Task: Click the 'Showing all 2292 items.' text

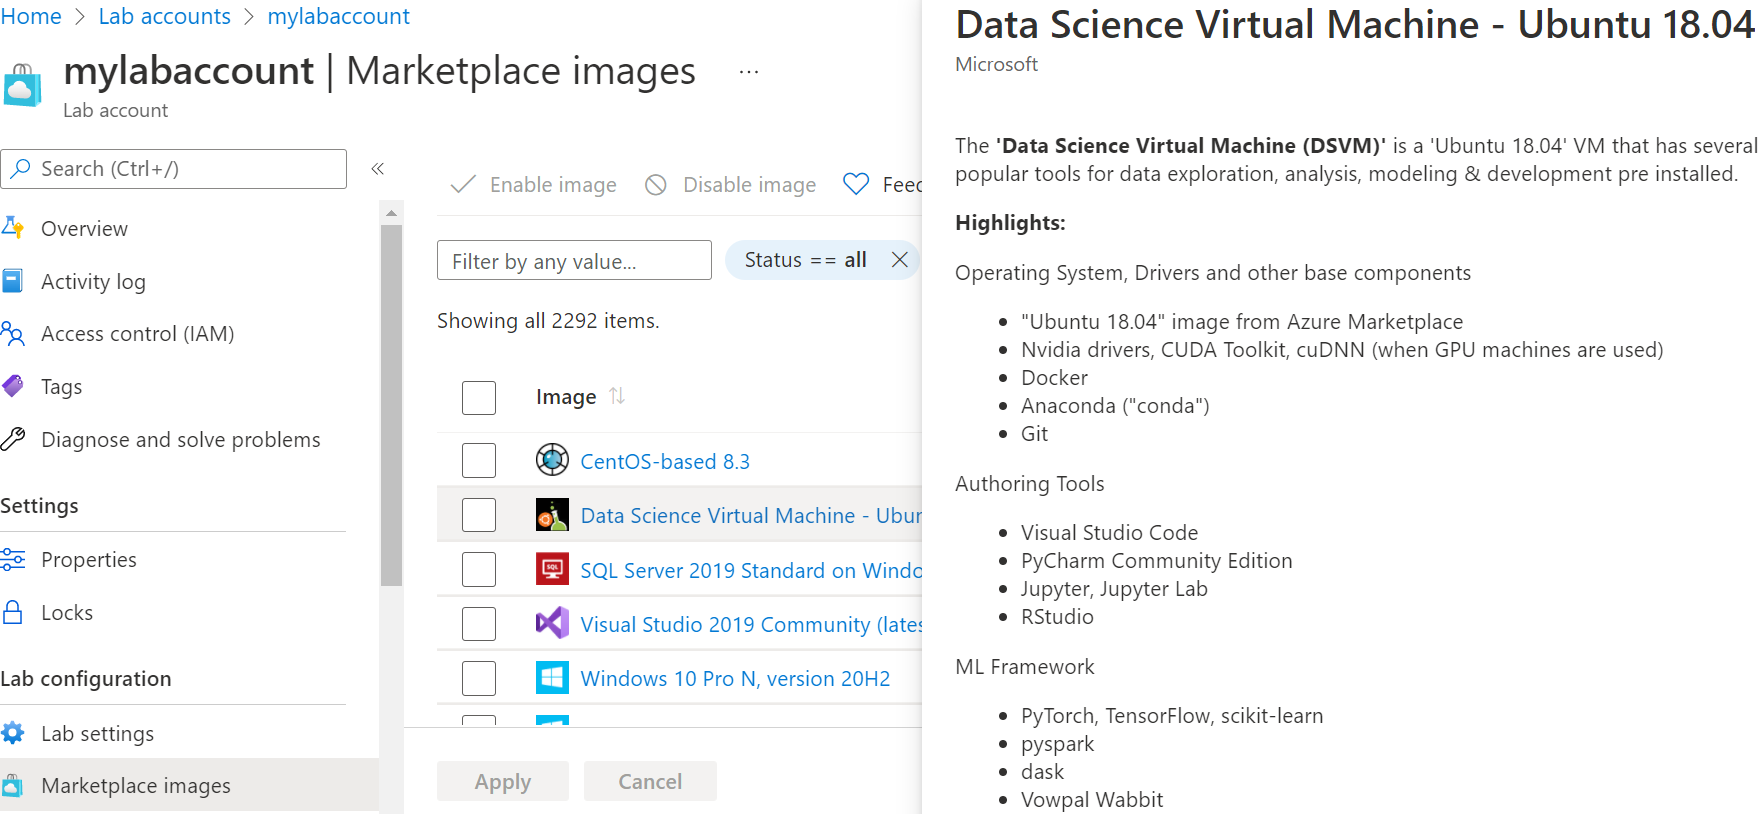Action: pyautogui.click(x=548, y=321)
